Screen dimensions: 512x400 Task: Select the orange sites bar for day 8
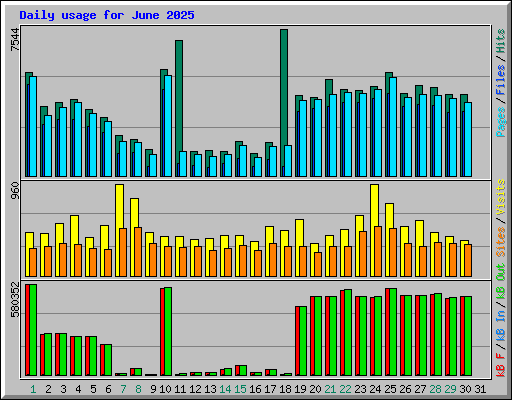[x=138, y=252]
